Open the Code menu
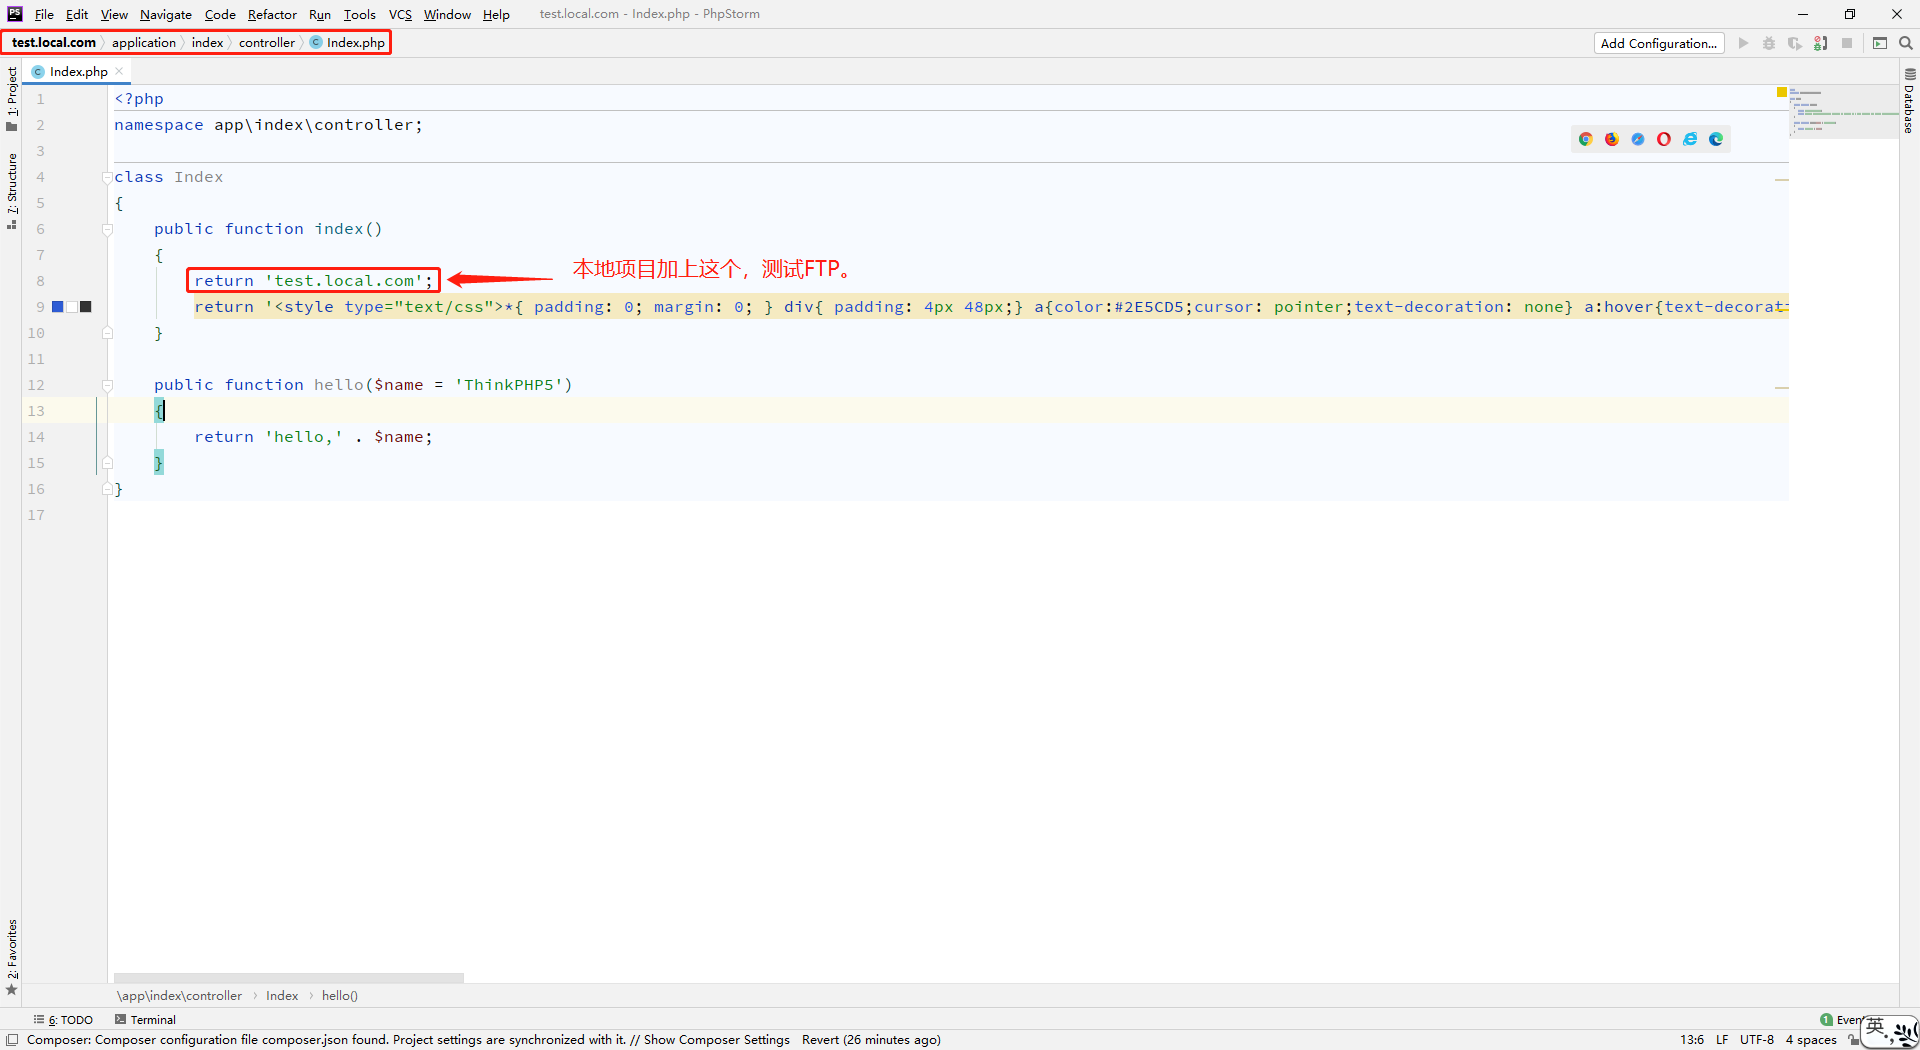The width and height of the screenshot is (1920, 1050). point(220,14)
